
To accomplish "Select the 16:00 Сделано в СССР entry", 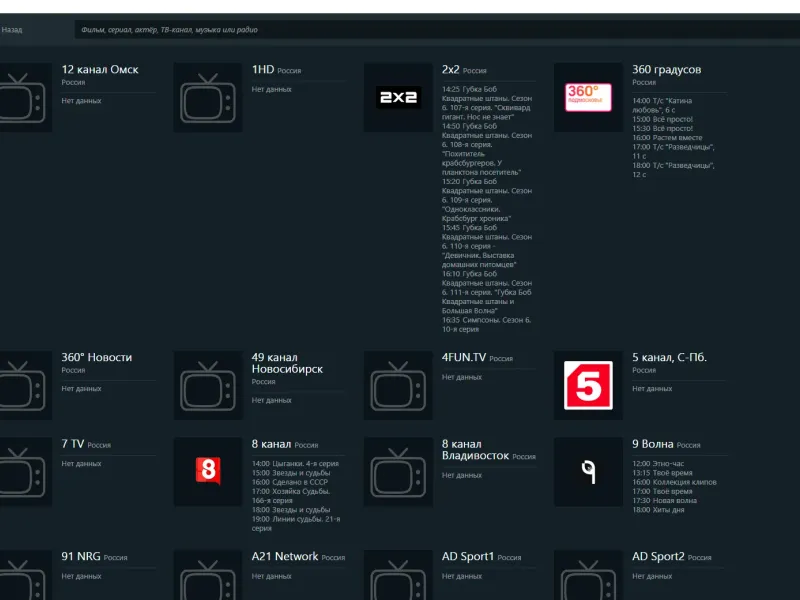I will 290,482.
